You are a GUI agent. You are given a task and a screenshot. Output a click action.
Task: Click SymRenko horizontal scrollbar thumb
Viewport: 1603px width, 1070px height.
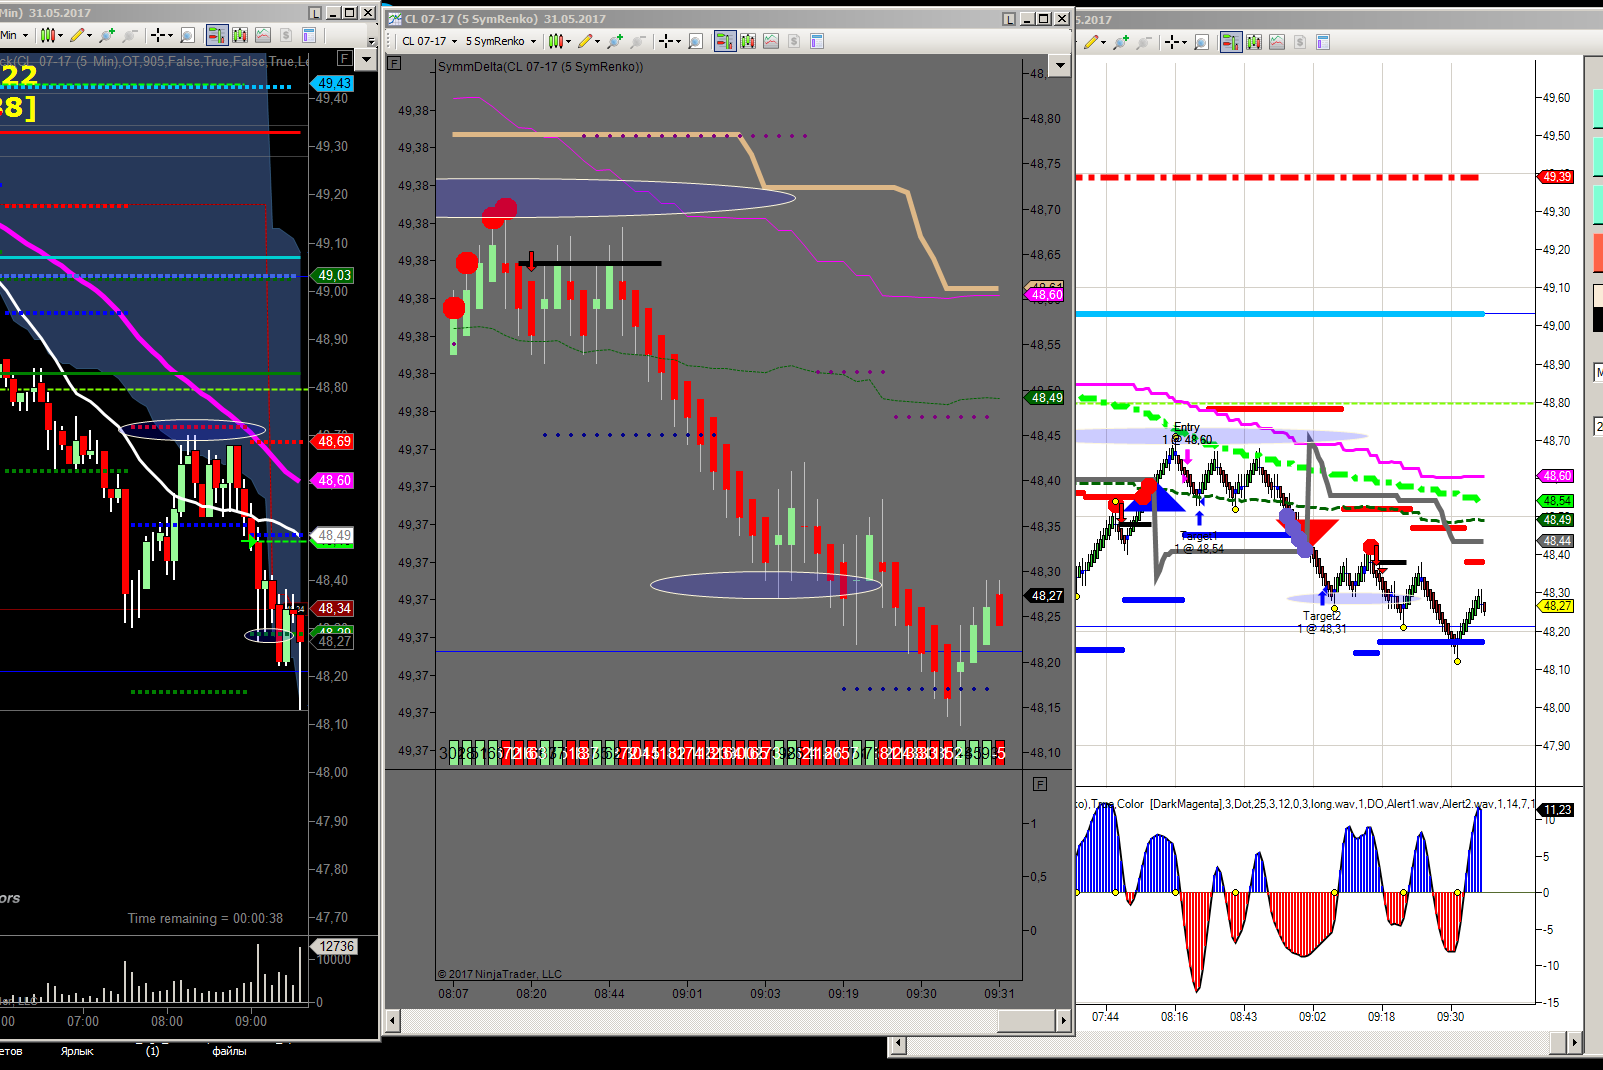pyautogui.click(x=1026, y=1020)
